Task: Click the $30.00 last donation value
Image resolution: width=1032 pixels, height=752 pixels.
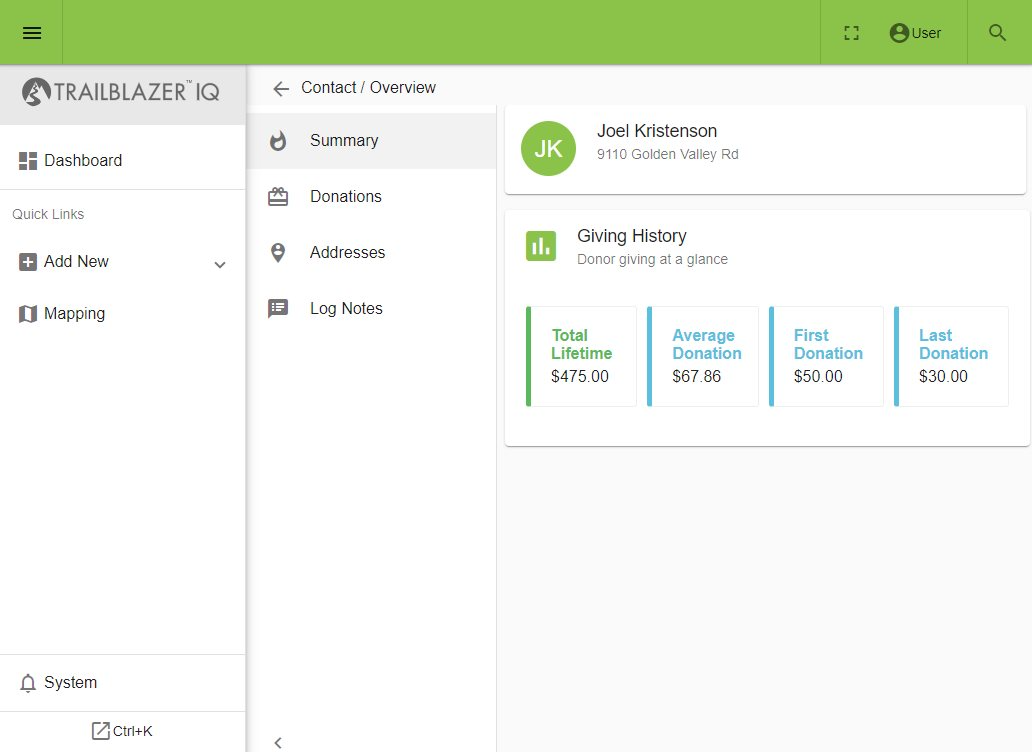Action: 943,376
